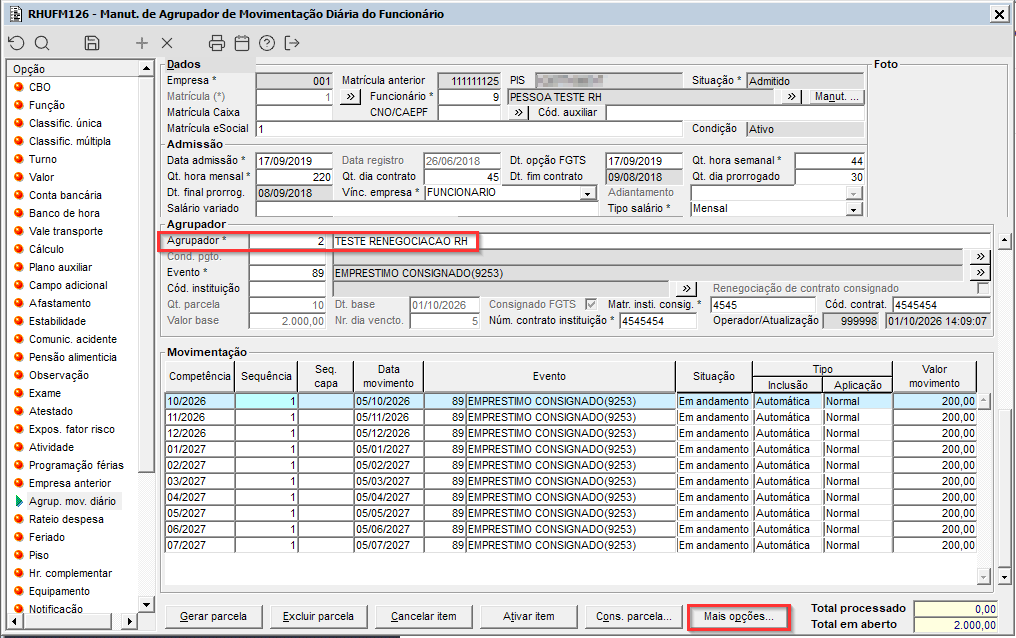
Task: Expand the Tipo salário dropdown
Action: click(x=855, y=209)
